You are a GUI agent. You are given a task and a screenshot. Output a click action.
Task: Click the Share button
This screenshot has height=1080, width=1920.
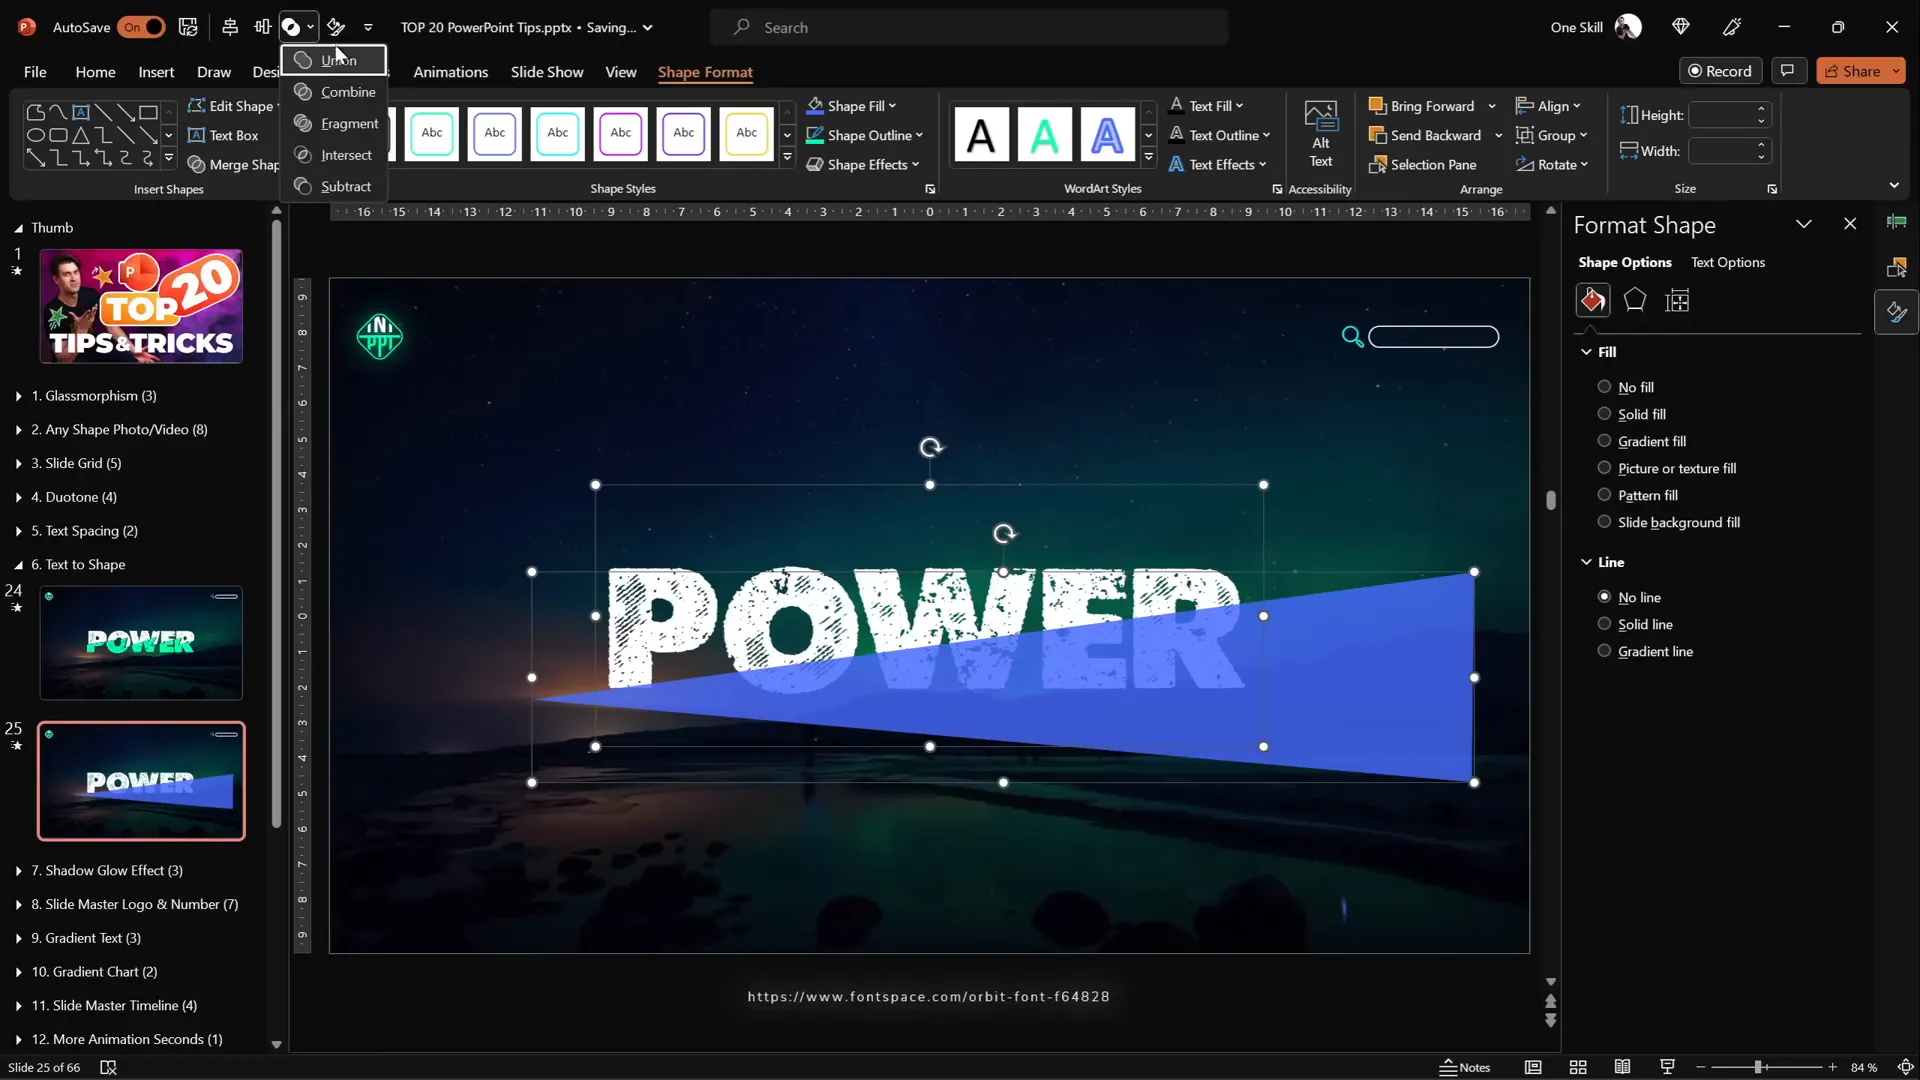click(x=1851, y=71)
